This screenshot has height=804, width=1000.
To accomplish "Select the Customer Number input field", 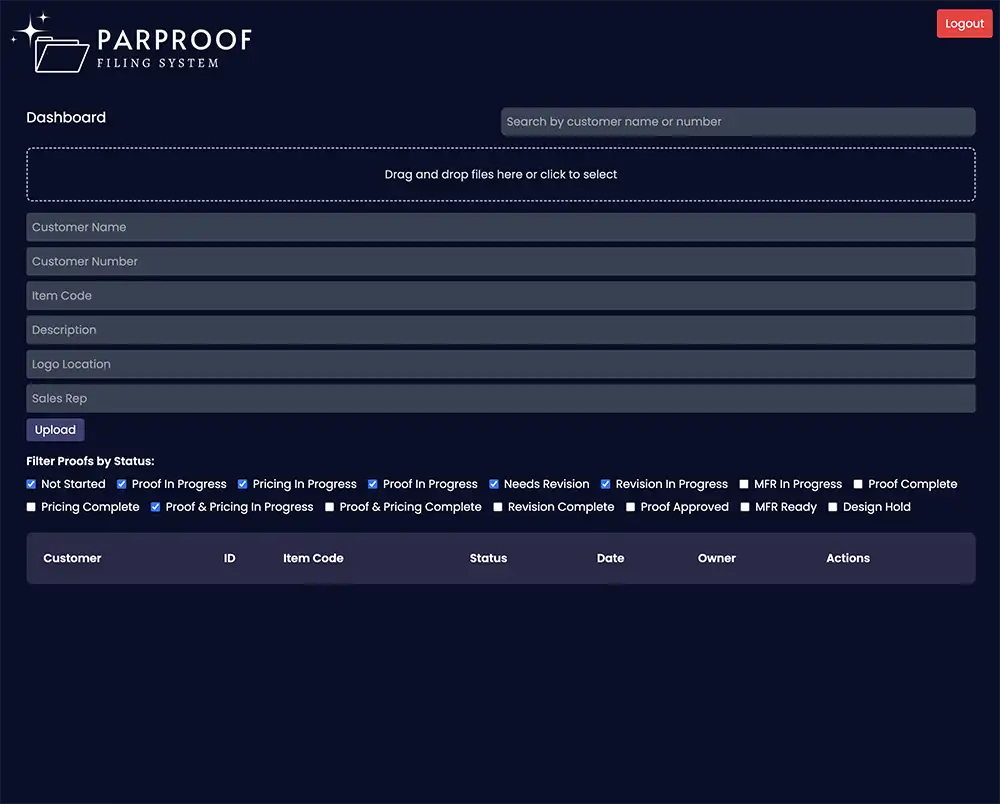I will click(x=500, y=262).
